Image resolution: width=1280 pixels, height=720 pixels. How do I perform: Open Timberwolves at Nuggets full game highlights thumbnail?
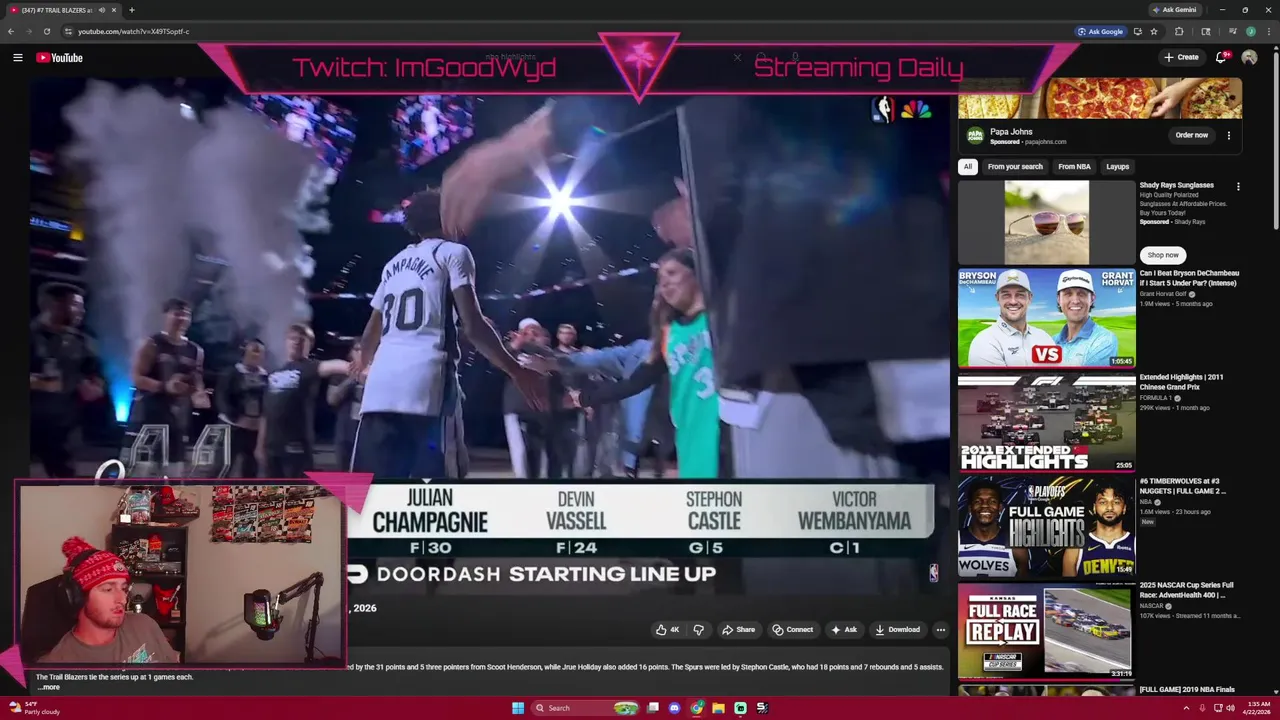[x=1047, y=526]
